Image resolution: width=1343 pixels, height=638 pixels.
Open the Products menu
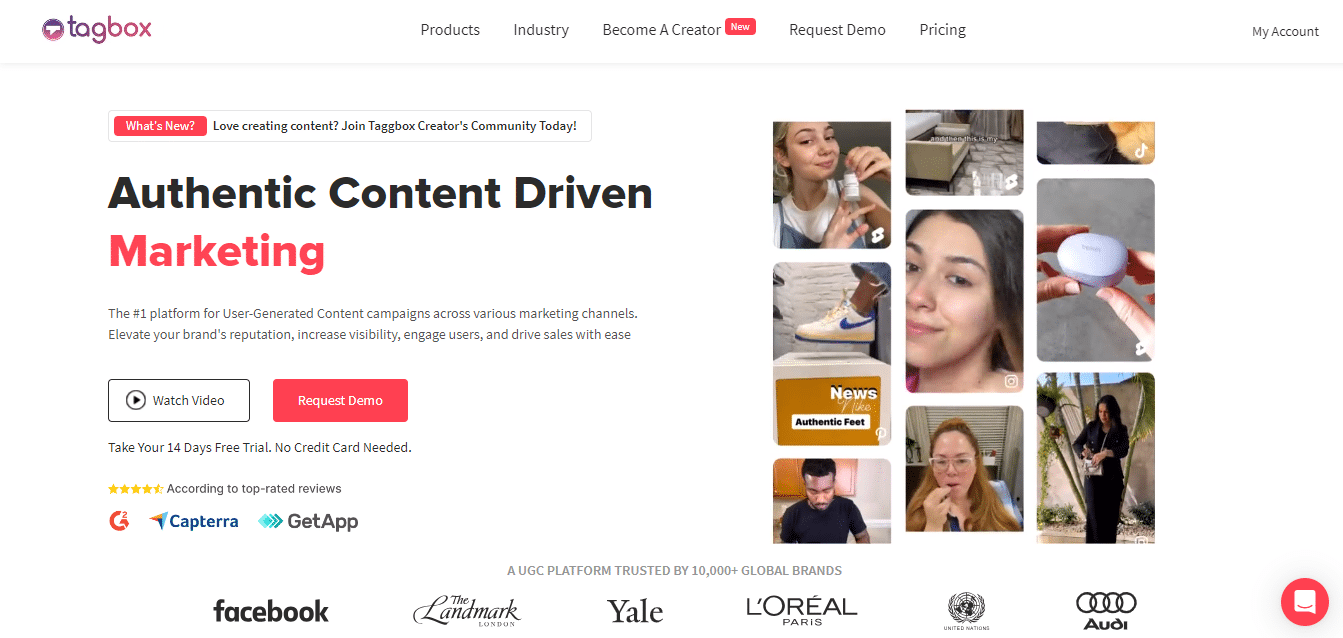point(450,30)
